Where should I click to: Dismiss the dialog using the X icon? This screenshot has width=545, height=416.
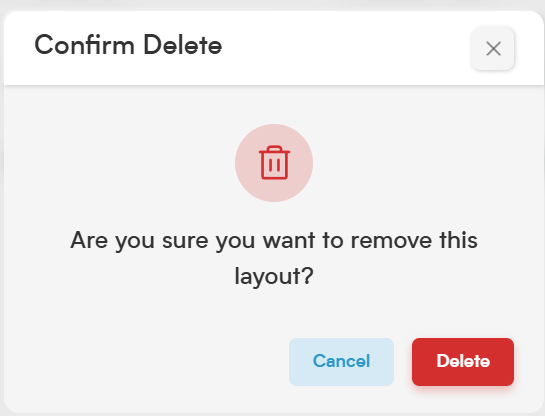(x=493, y=49)
